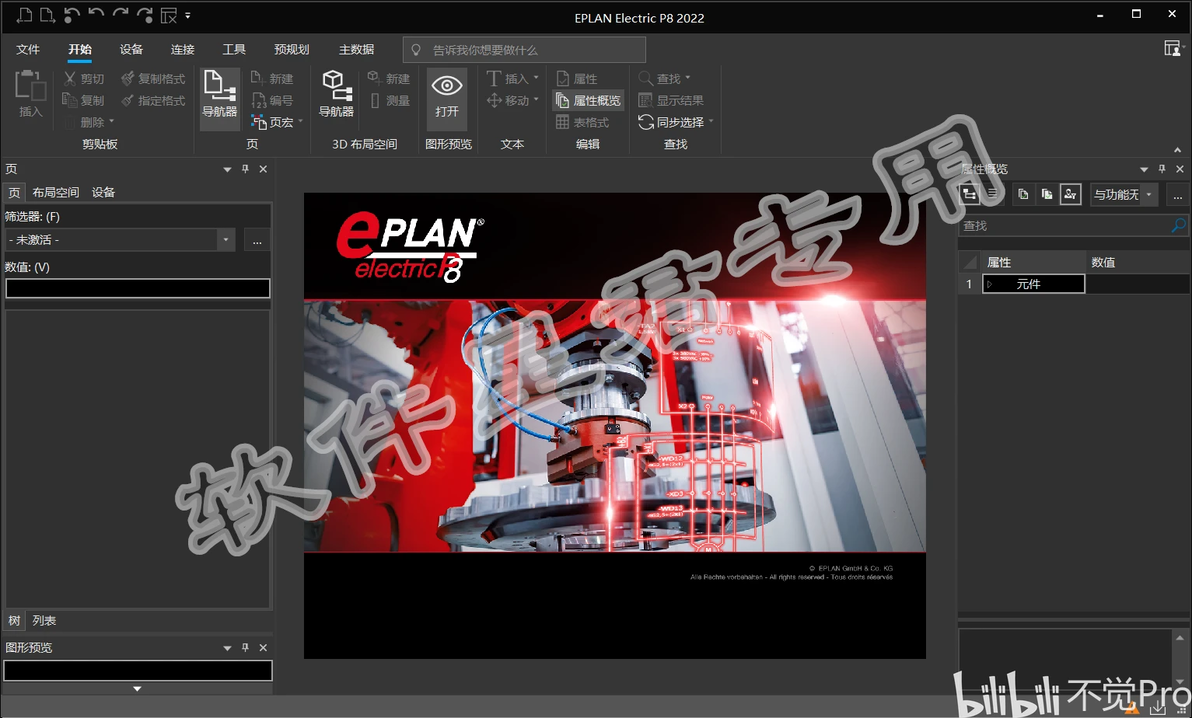
Task: Switch 属性概览 panel to list view
Action: (993, 195)
